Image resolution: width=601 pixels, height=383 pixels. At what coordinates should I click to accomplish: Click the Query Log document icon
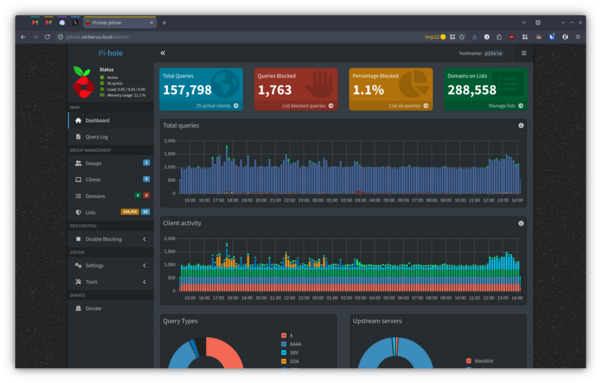click(78, 137)
